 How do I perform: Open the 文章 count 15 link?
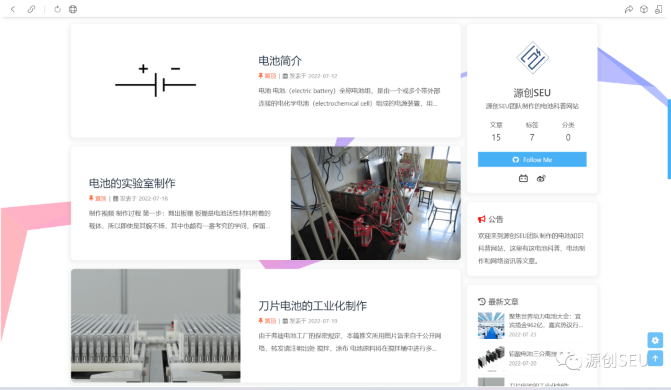496,131
